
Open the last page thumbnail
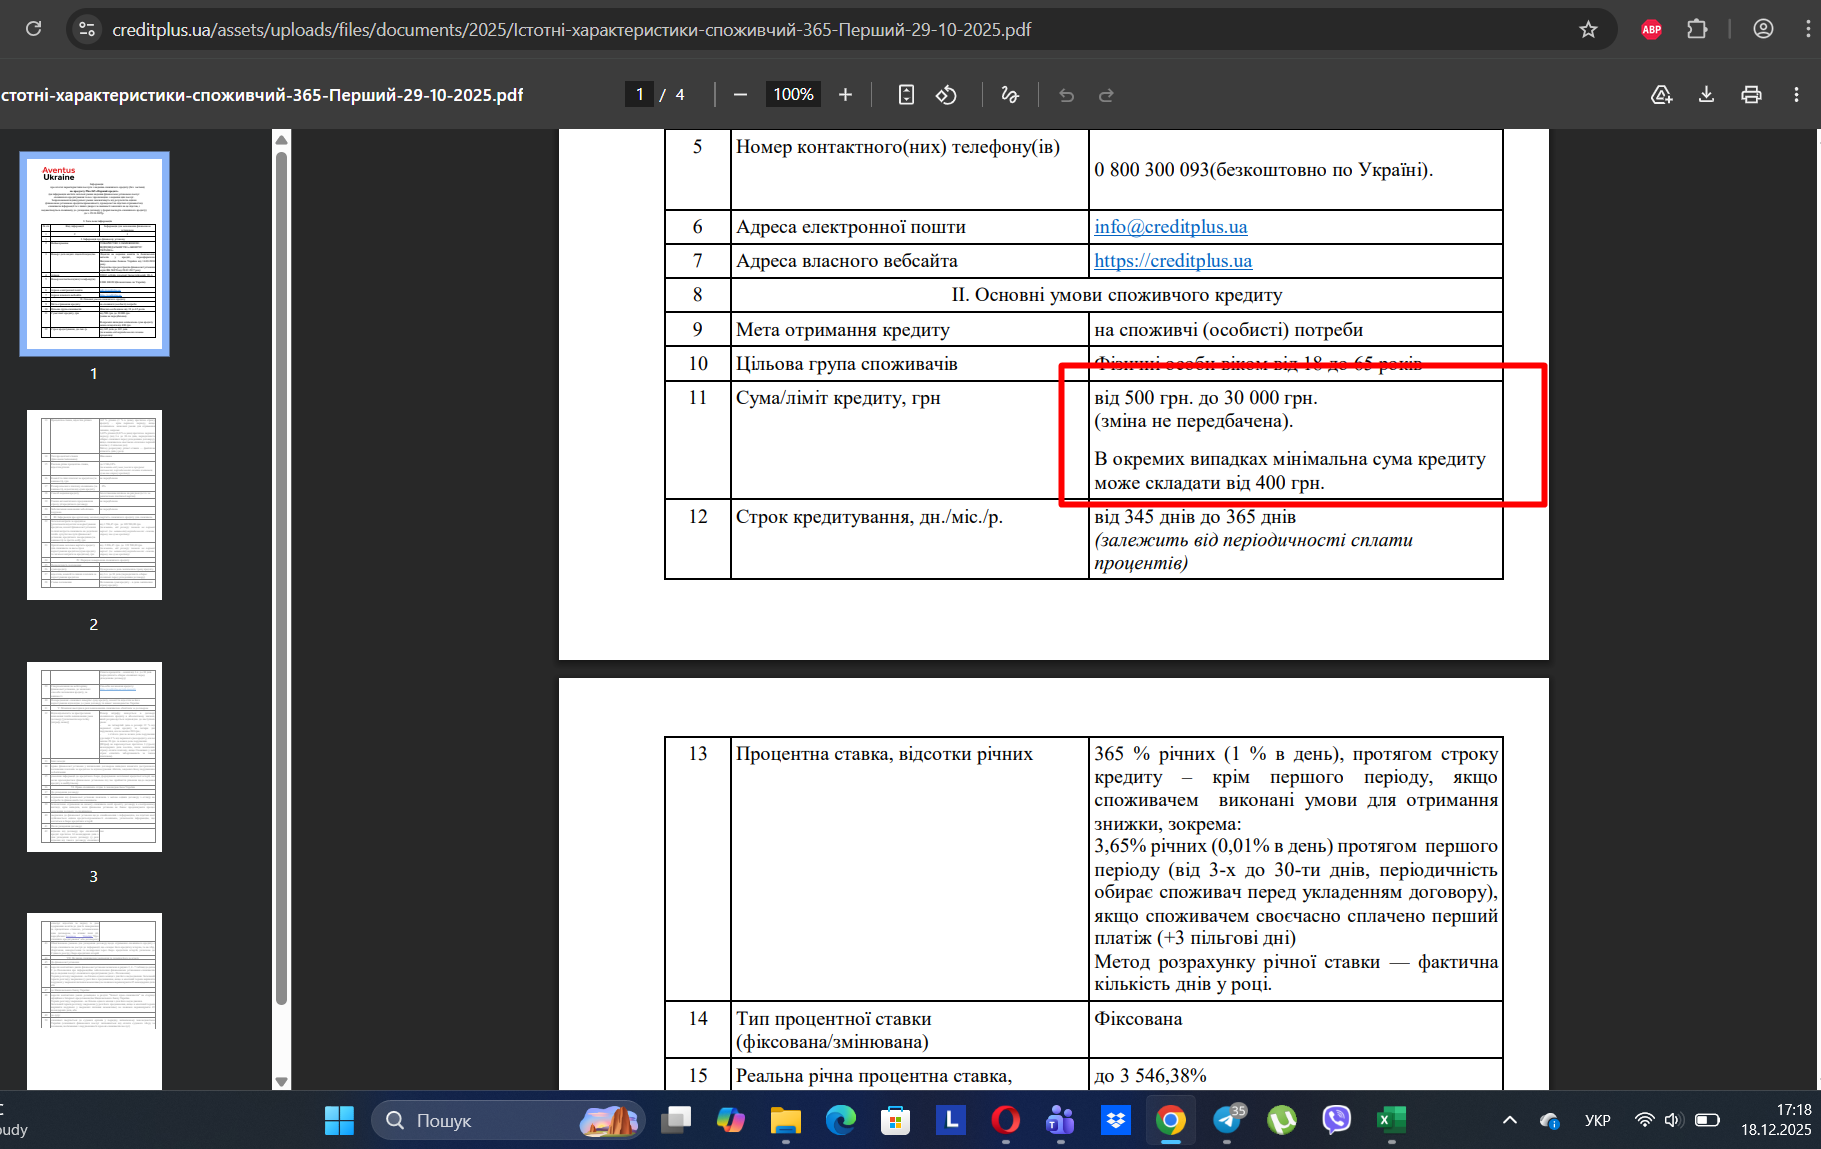pyautogui.click(x=95, y=1001)
